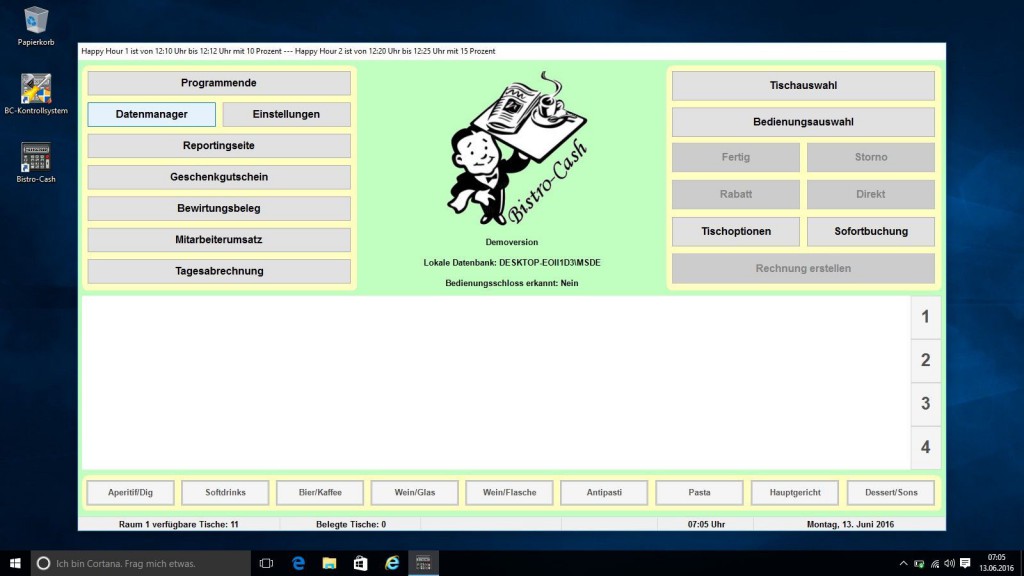The height and width of the screenshot is (576, 1024).
Task: Switch to Hauptgericht category
Action: [x=795, y=492]
